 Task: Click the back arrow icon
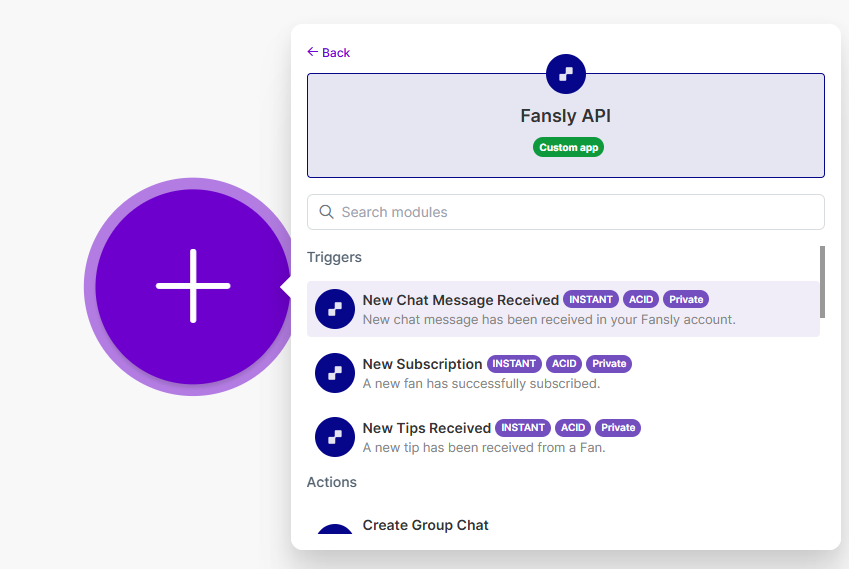(x=312, y=52)
